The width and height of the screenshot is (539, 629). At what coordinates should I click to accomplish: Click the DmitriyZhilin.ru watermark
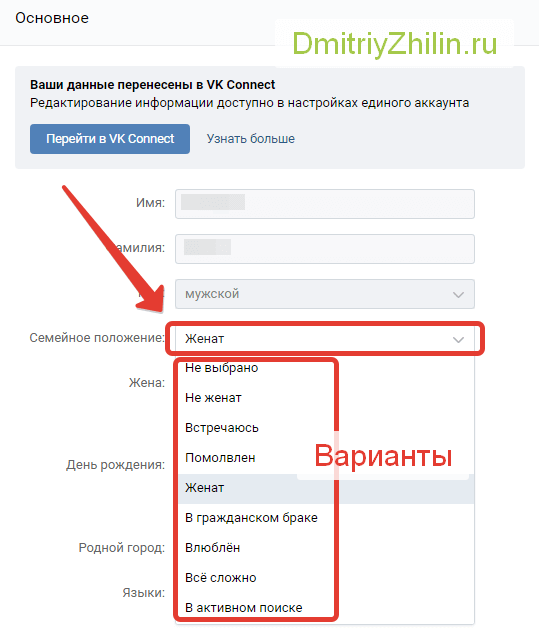395,43
